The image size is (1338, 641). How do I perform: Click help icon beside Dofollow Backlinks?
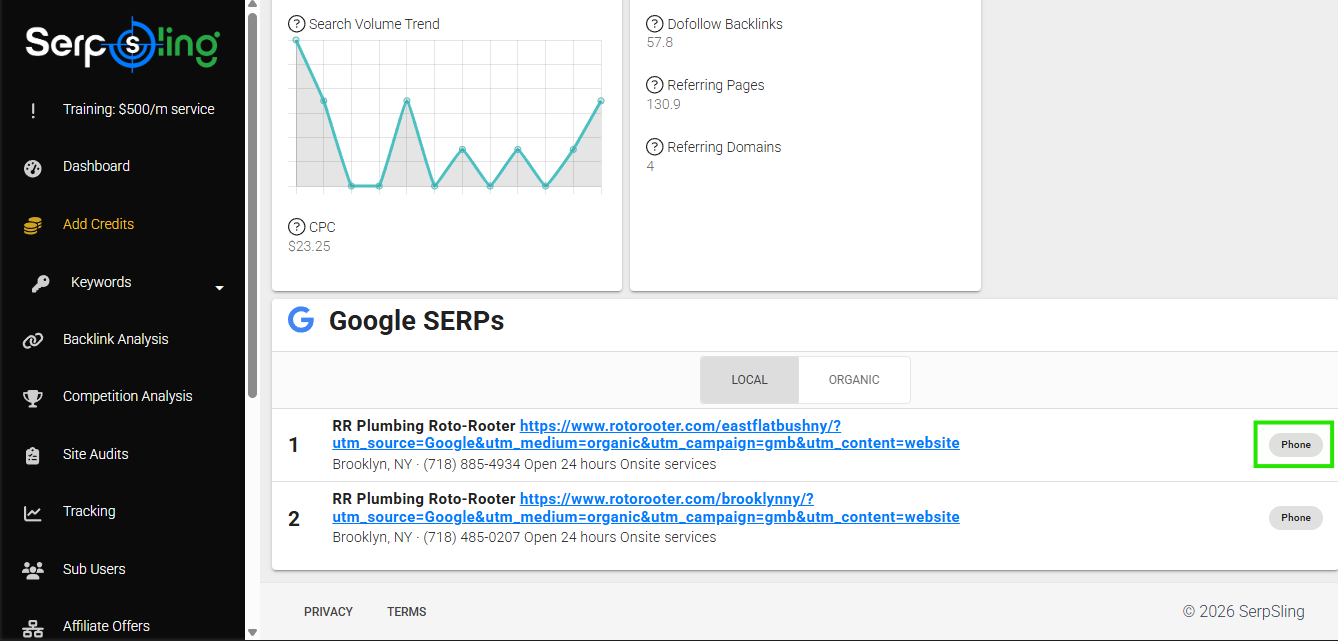[655, 24]
